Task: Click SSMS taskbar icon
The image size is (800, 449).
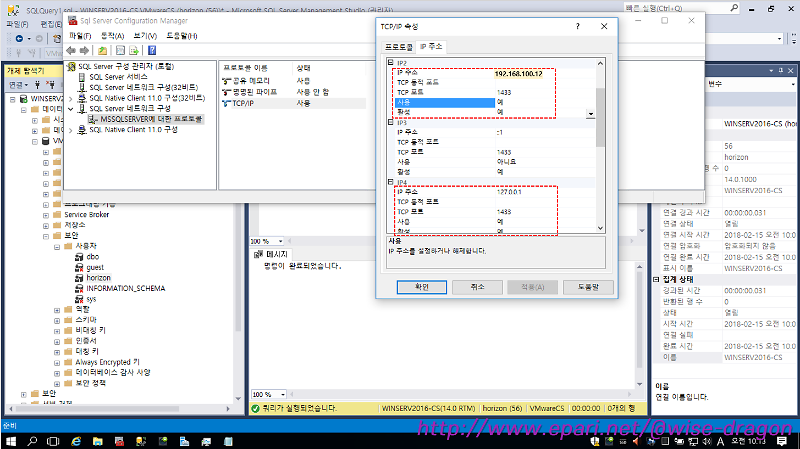Action: point(141,441)
